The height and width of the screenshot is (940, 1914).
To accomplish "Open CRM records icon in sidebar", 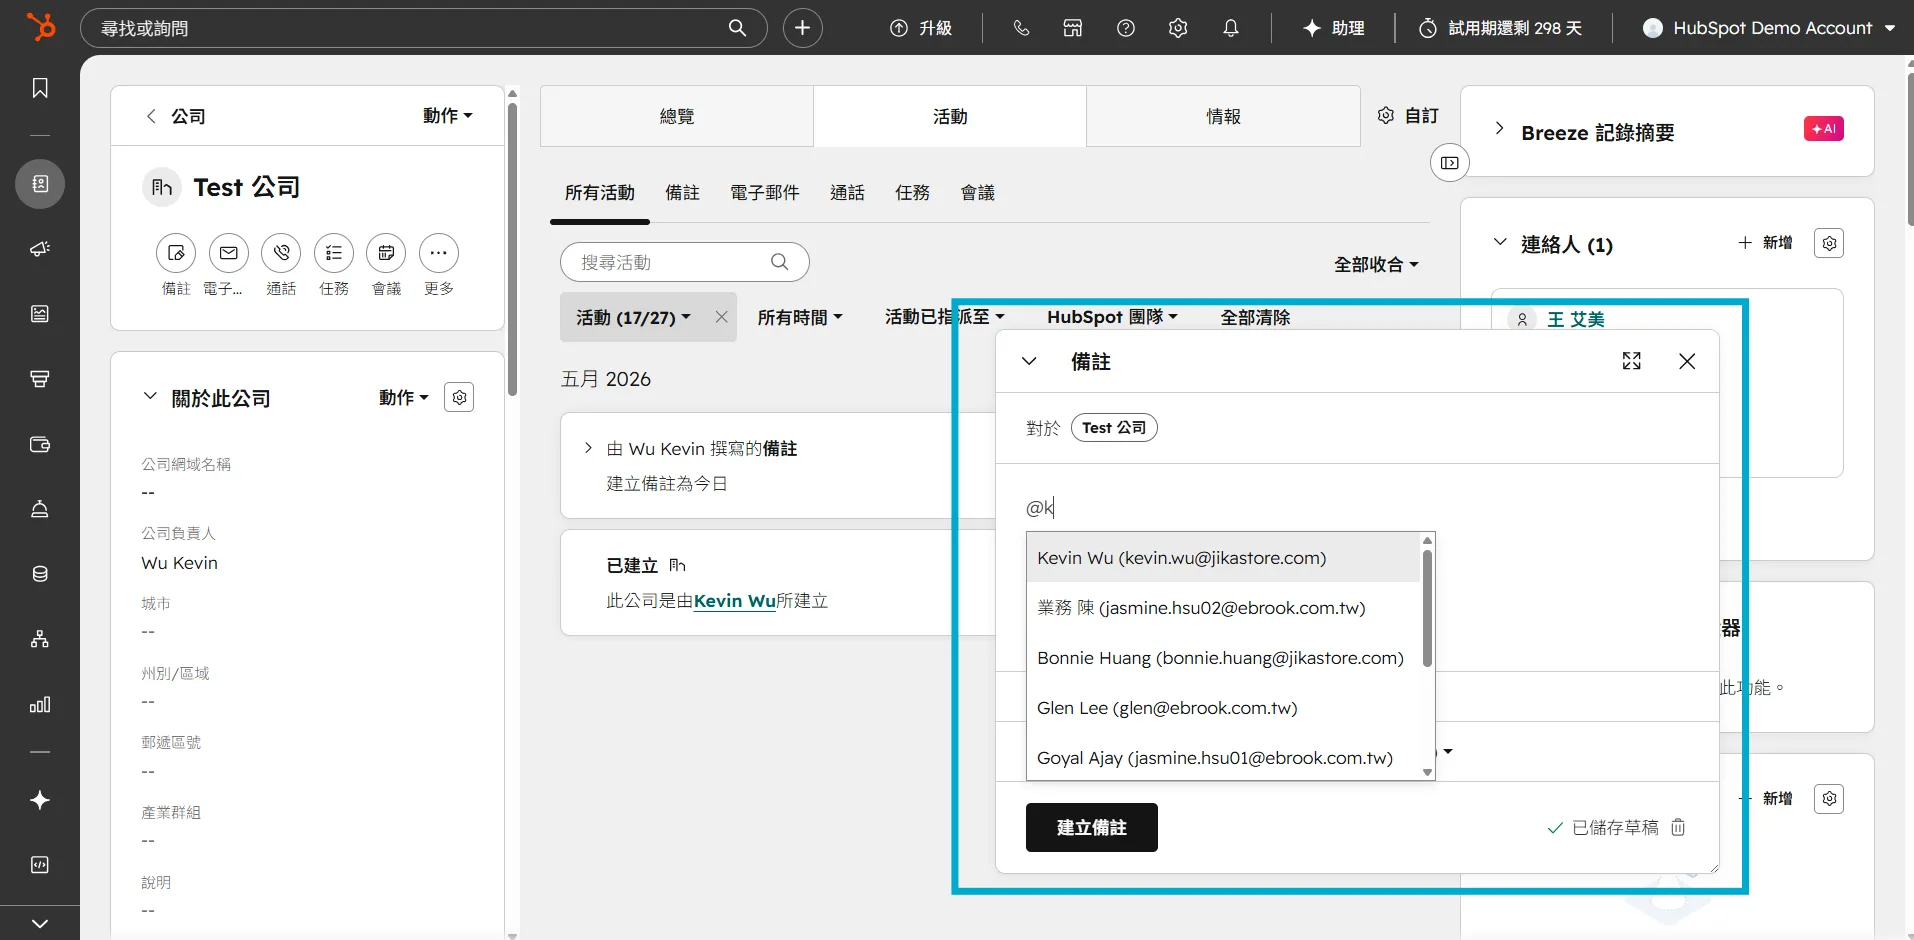I will click(x=40, y=184).
